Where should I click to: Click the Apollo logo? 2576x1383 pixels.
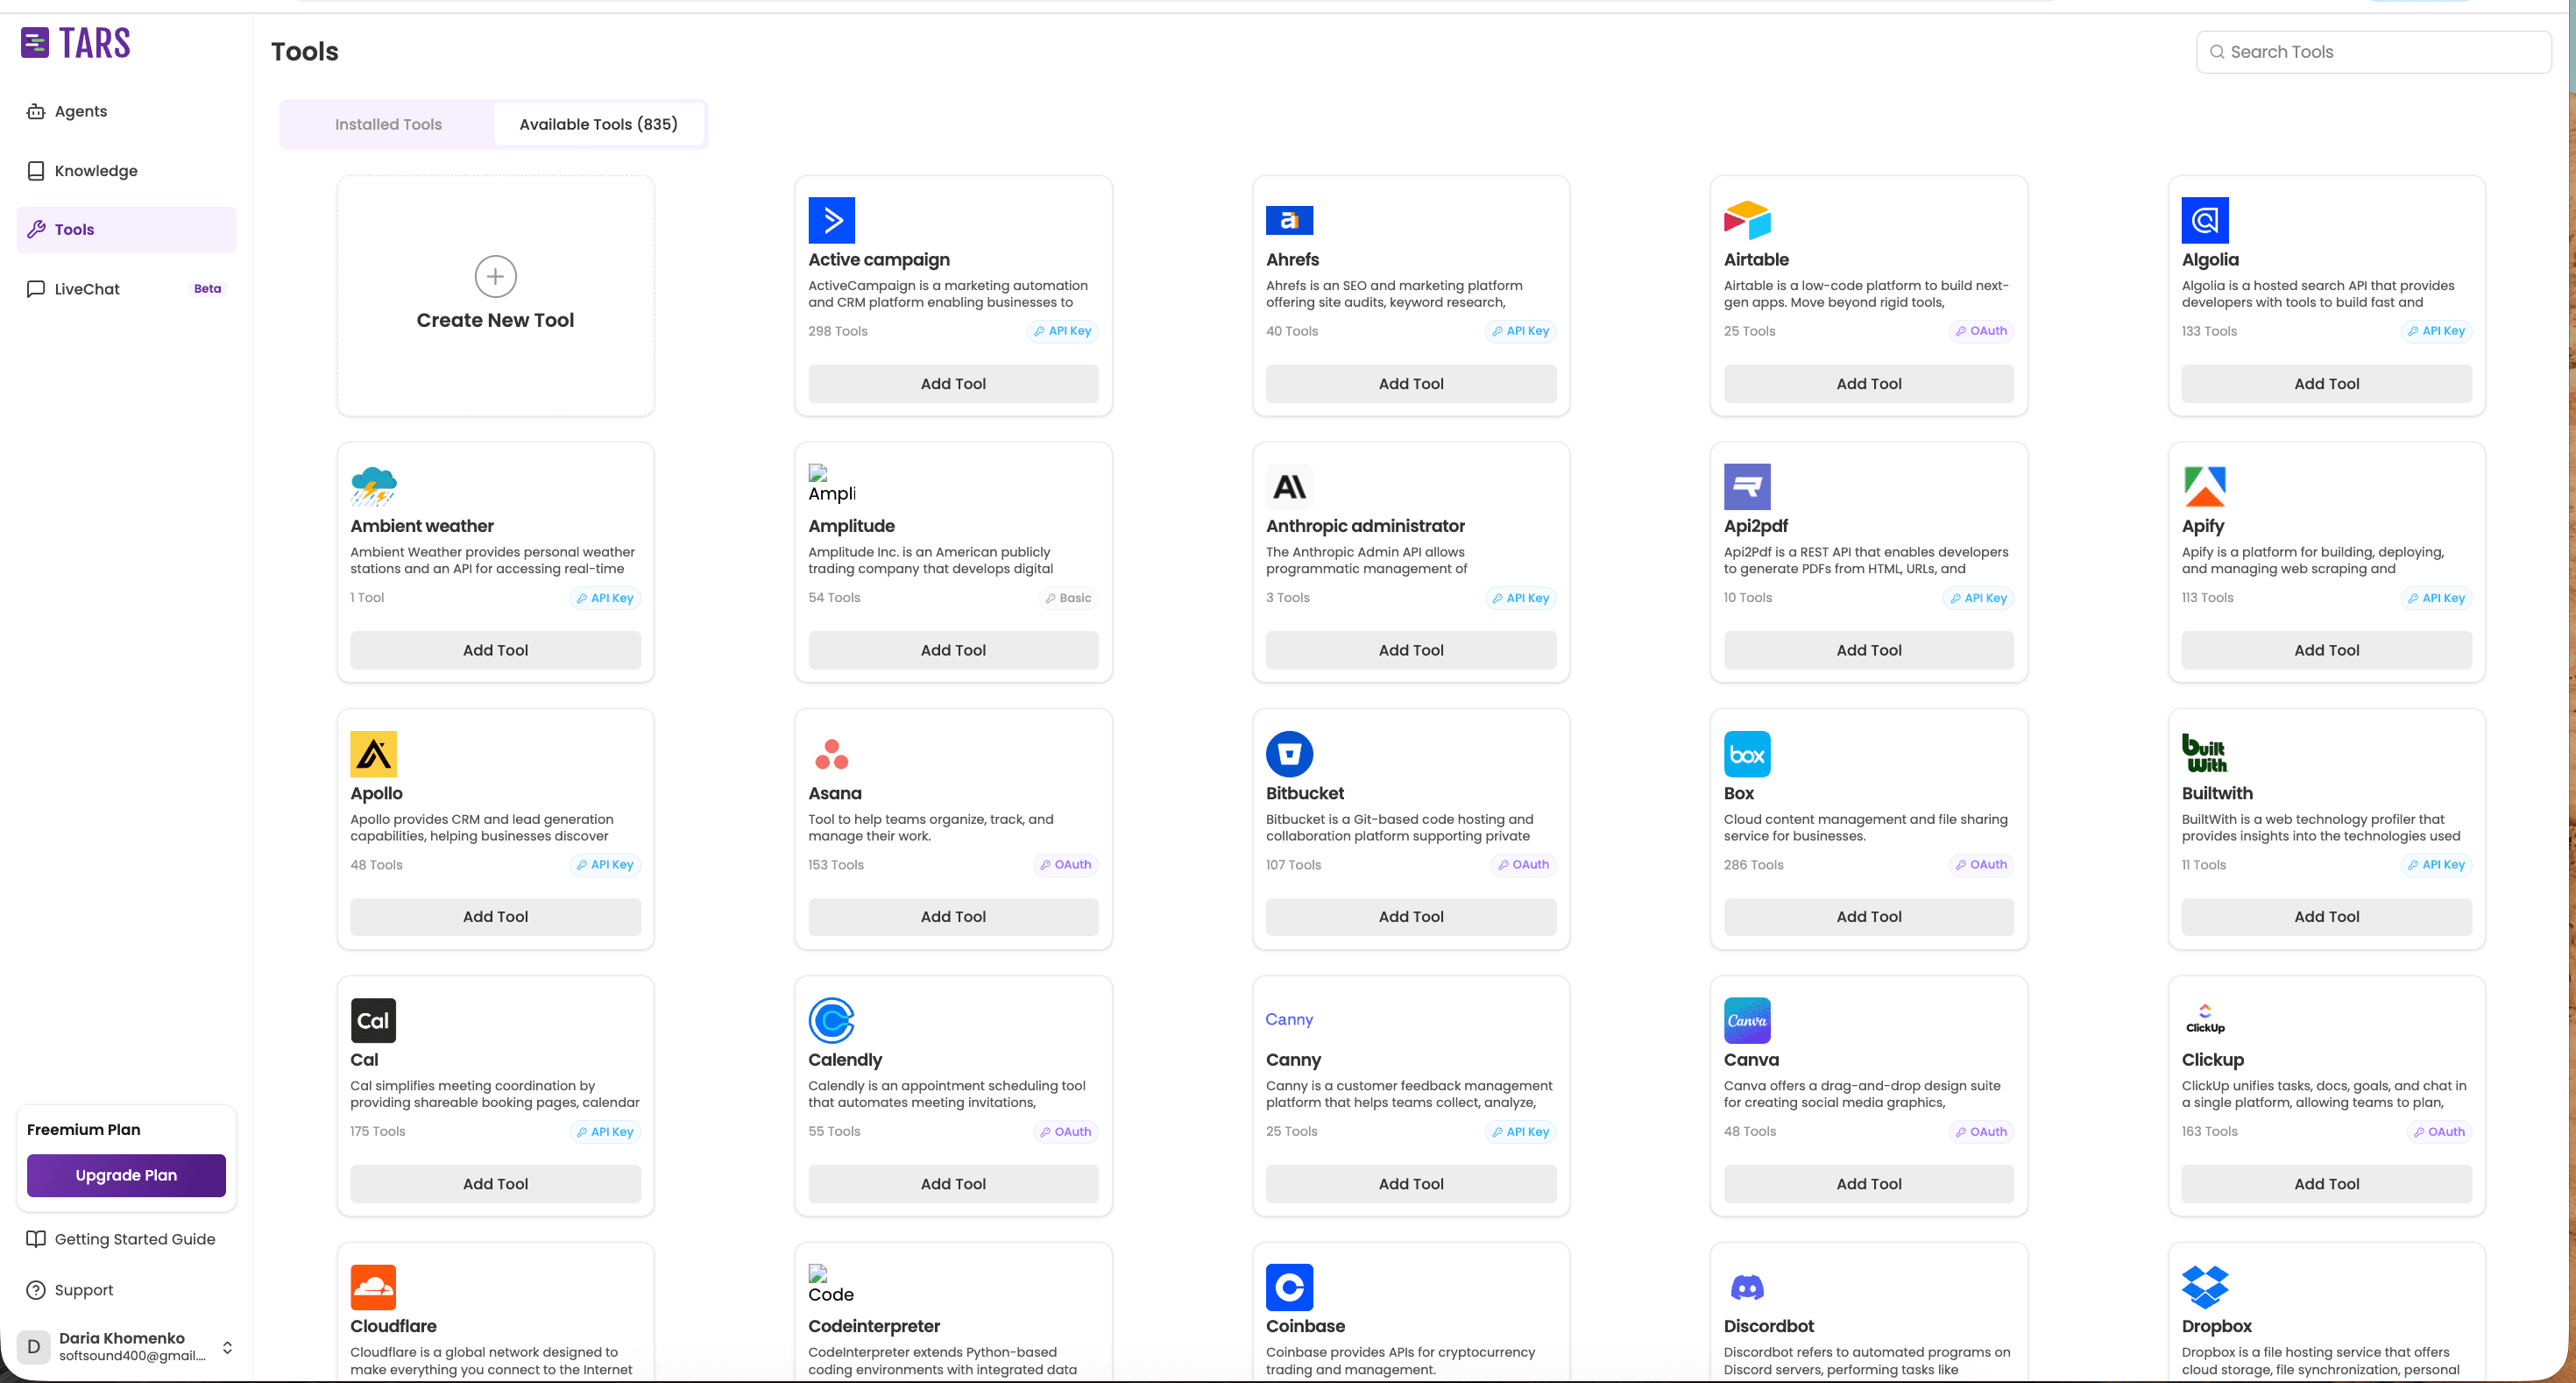[x=373, y=754]
